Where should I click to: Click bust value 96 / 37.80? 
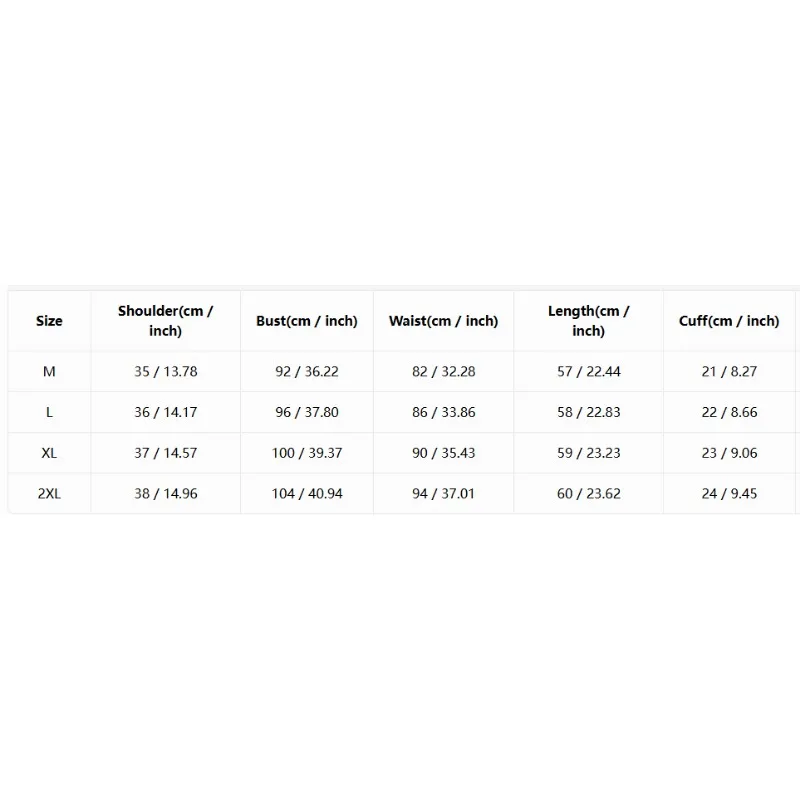click(x=307, y=412)
